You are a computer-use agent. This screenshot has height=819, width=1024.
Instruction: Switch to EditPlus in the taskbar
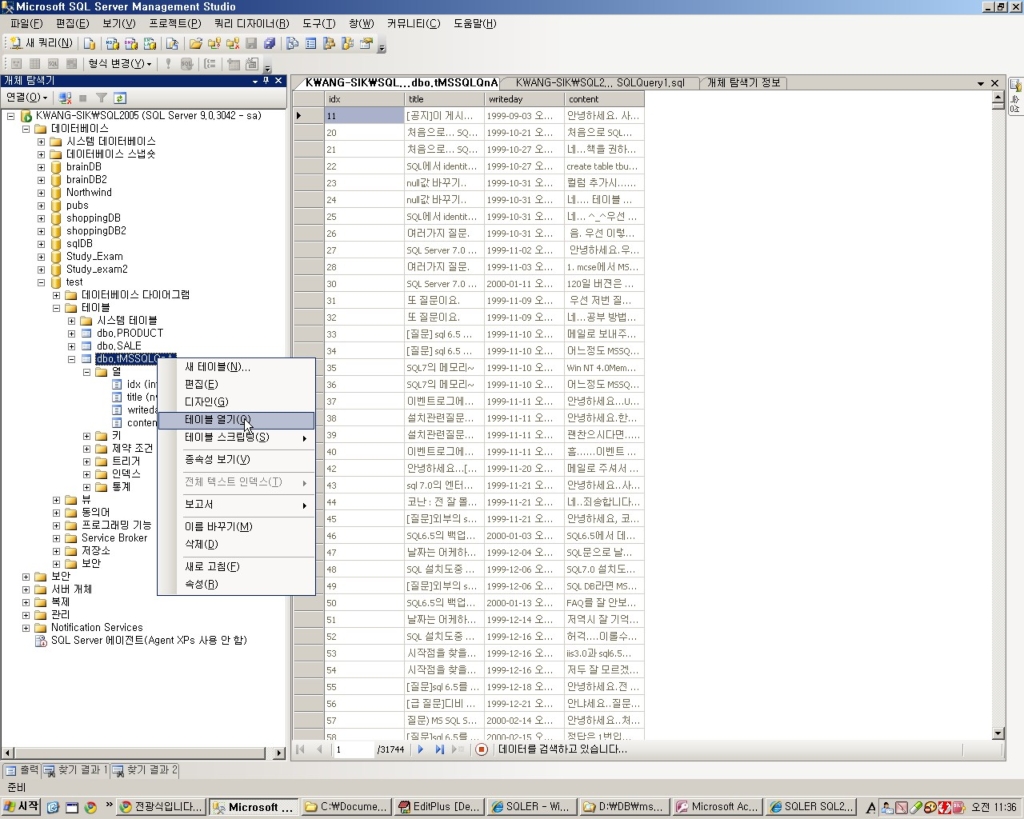click(x=440, y=807)
